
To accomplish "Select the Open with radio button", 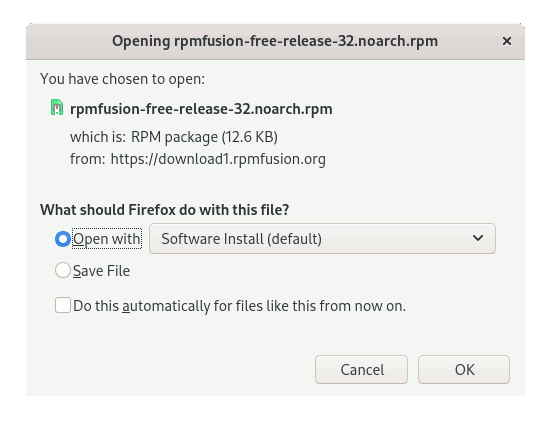I will point(63,239).
